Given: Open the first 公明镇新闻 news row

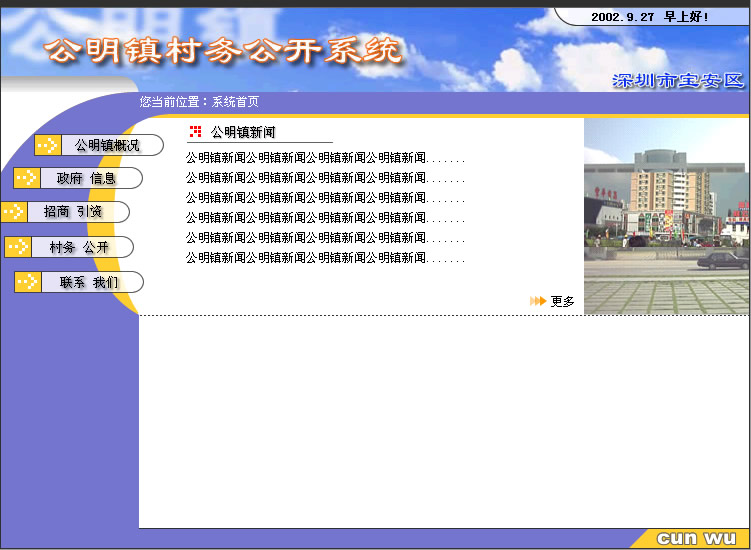Looking at the screenshot, I should tap(325, 158).
